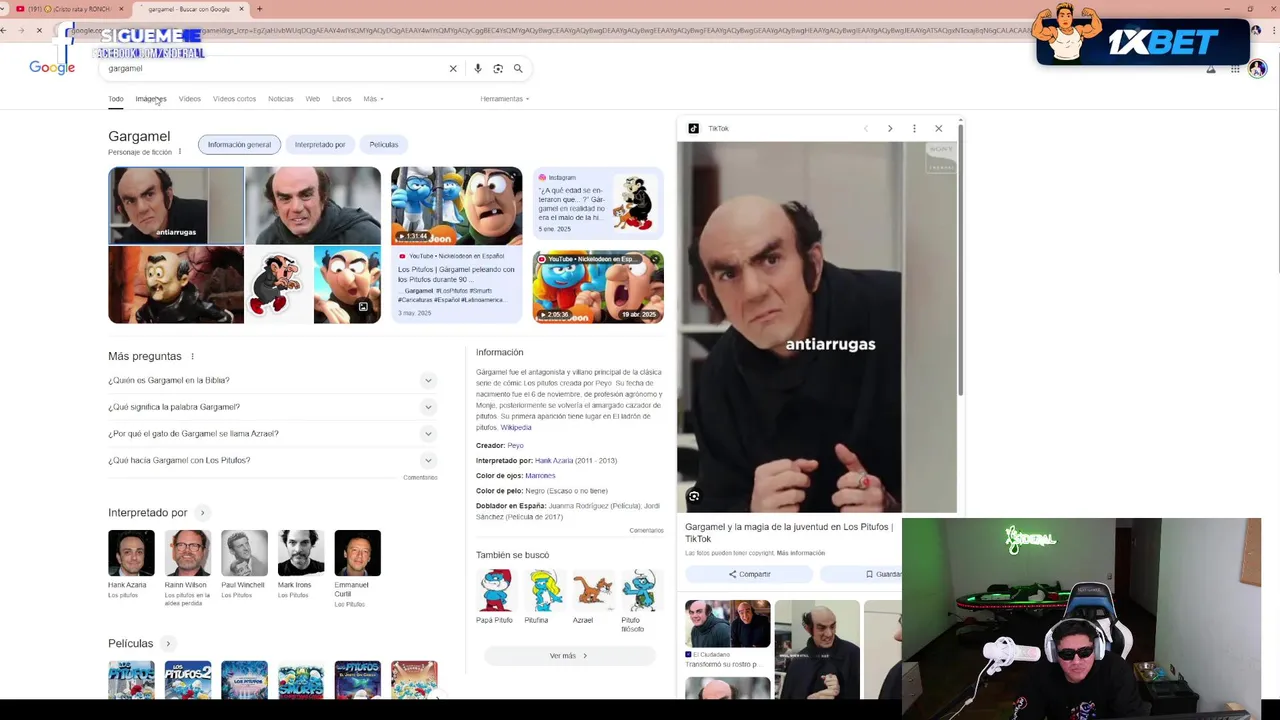The height and width of the screenshot is (720, 1280).
Task: Go to previous image in preview panel
Action: click(x=866, y=128)
